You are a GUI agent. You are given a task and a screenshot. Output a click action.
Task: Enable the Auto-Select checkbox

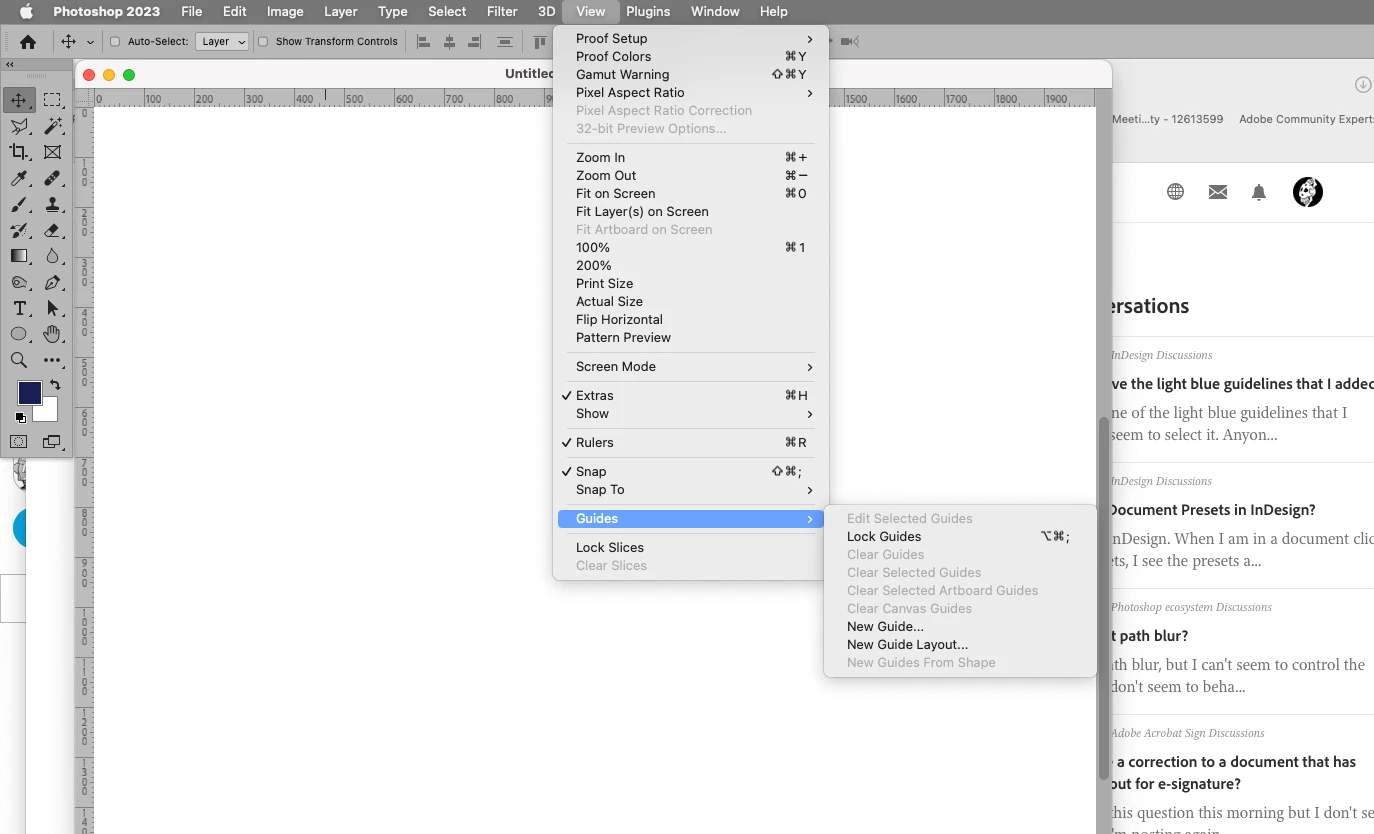(x=115, y=41)
